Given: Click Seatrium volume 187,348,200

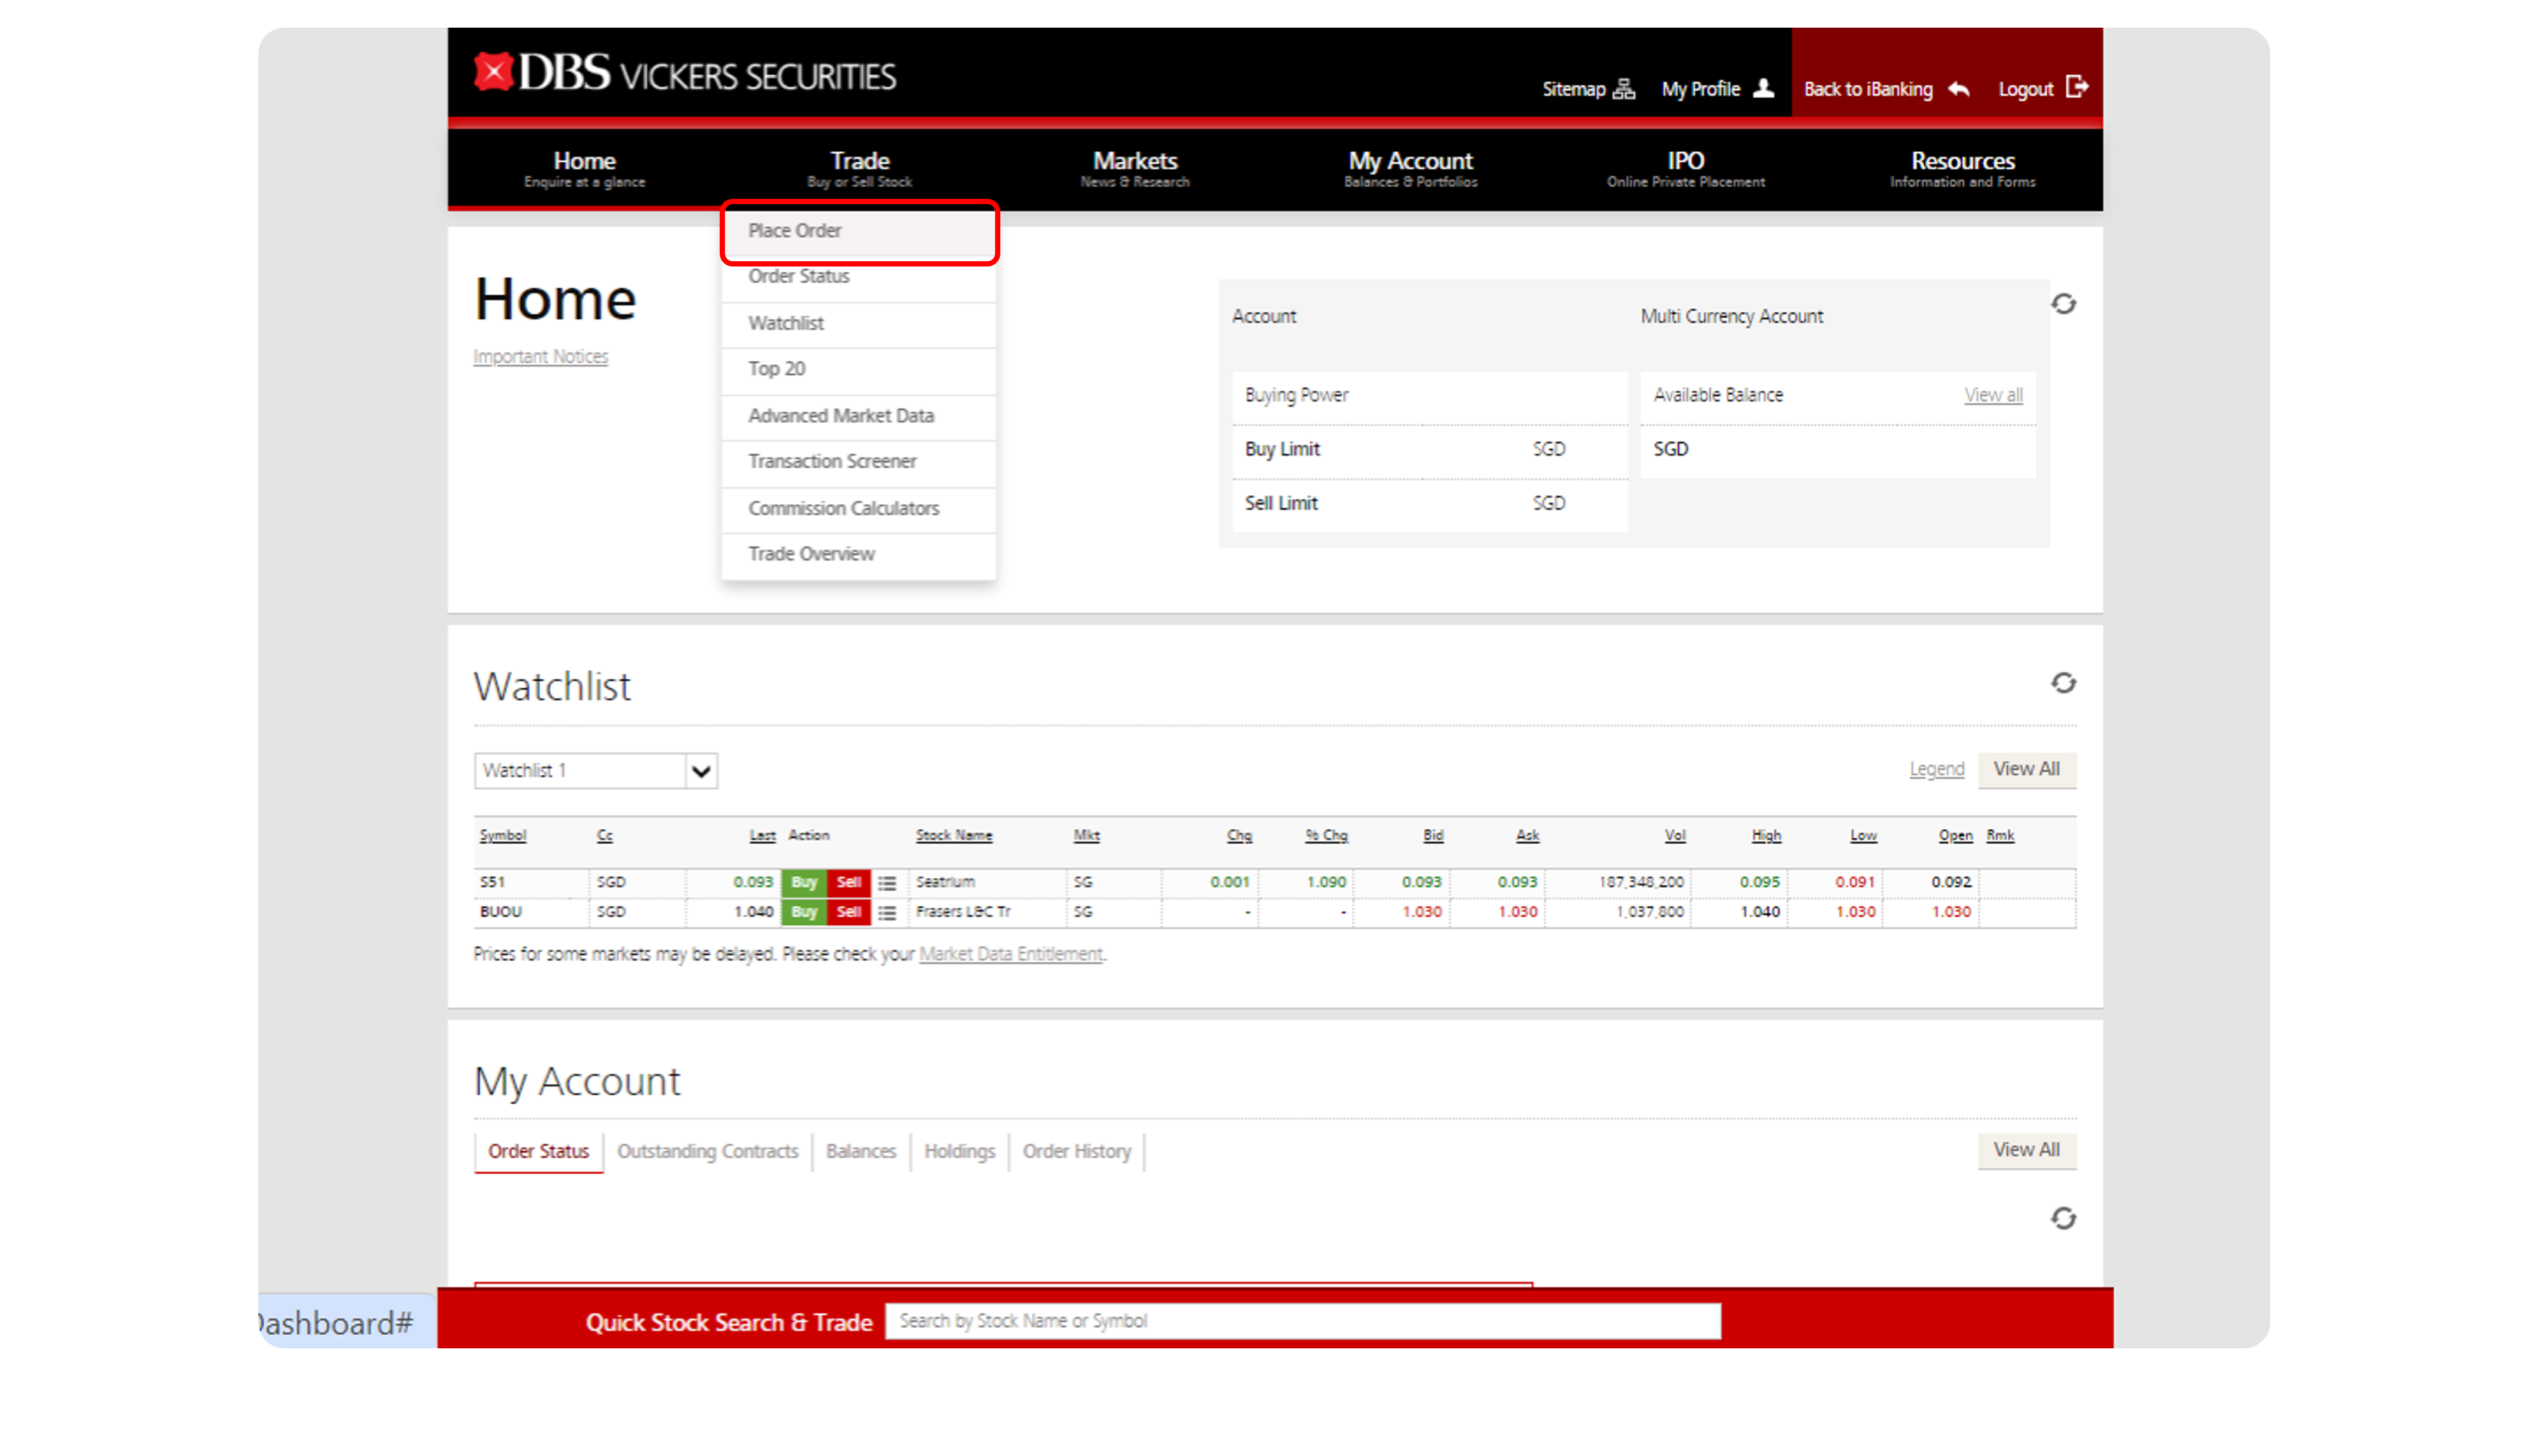Looking at the screenshot, I should click(x=1641, y=882).
